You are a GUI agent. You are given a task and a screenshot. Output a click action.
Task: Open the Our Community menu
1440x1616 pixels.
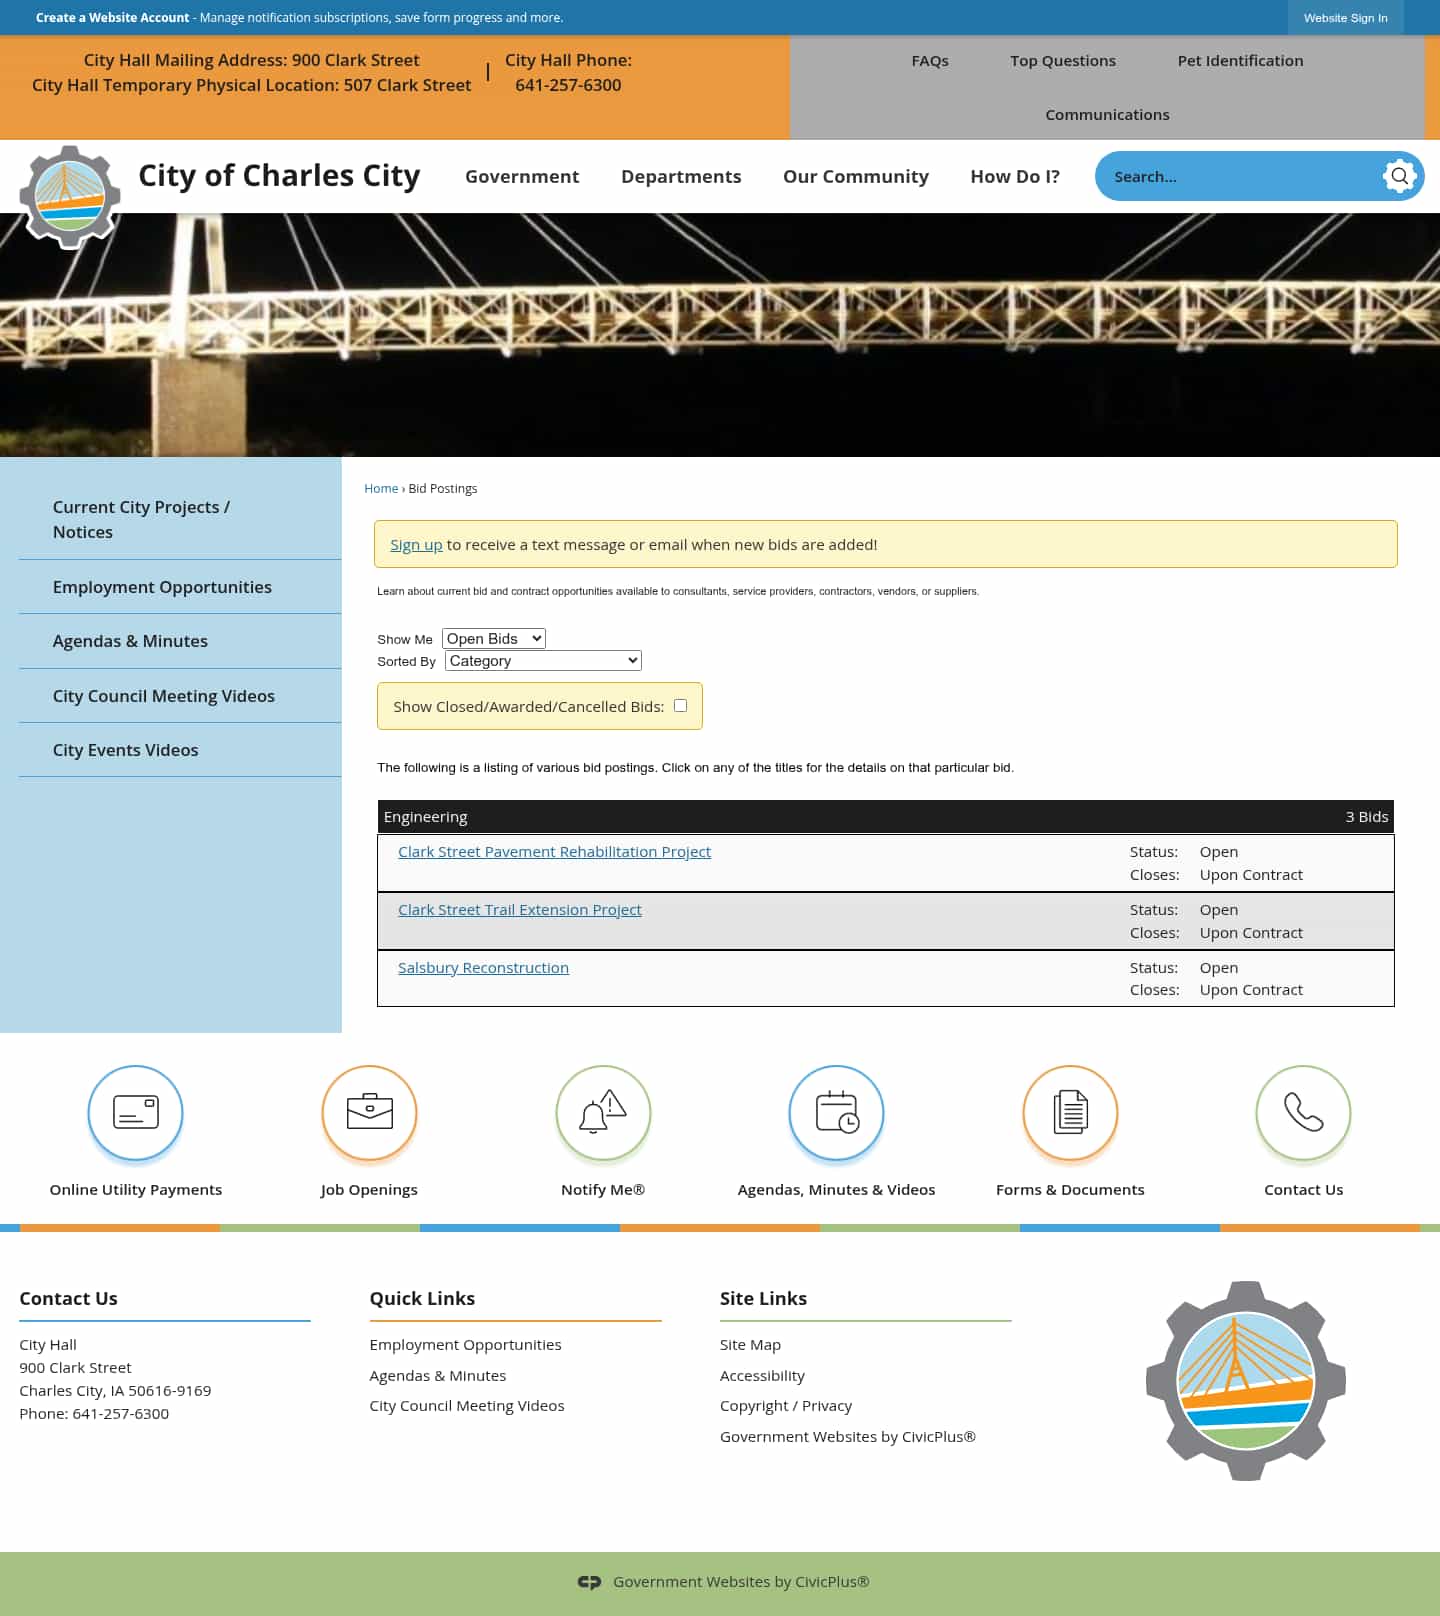tap(856, 176)
